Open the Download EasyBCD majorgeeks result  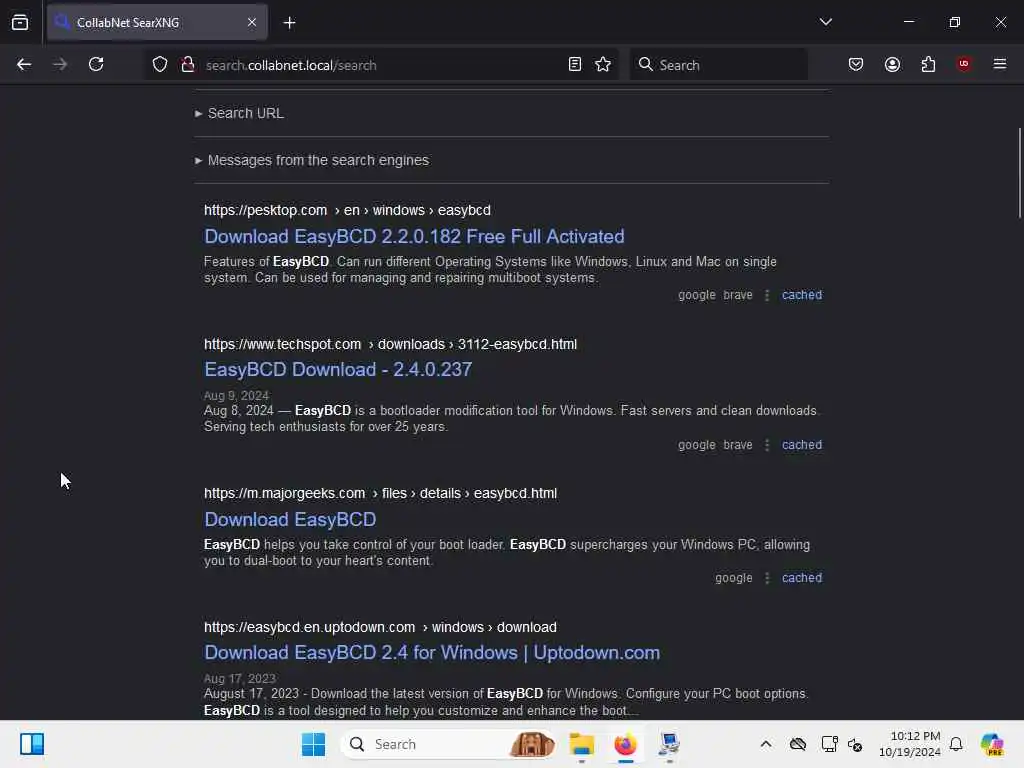pyautogui.click(x=290, y=520)
